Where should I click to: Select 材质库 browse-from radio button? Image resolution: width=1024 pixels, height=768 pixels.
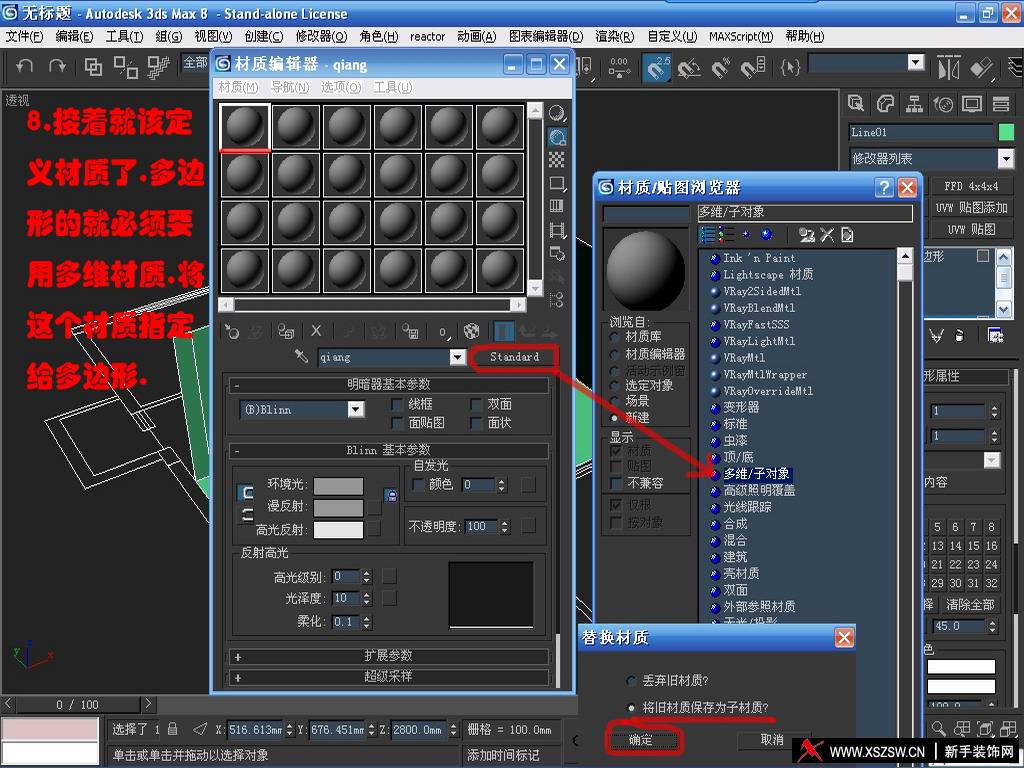[614, 337]
